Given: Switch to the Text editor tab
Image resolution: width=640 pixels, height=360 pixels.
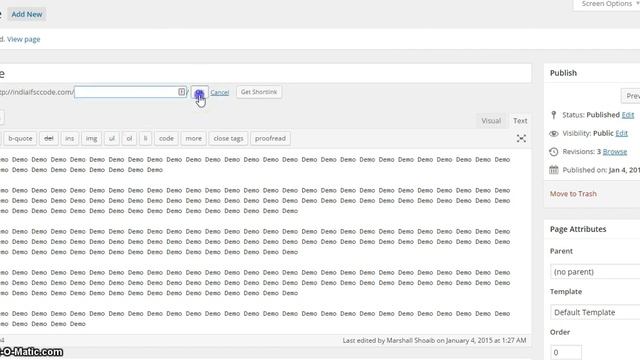Looking at the screenshot, I should 520,121.
